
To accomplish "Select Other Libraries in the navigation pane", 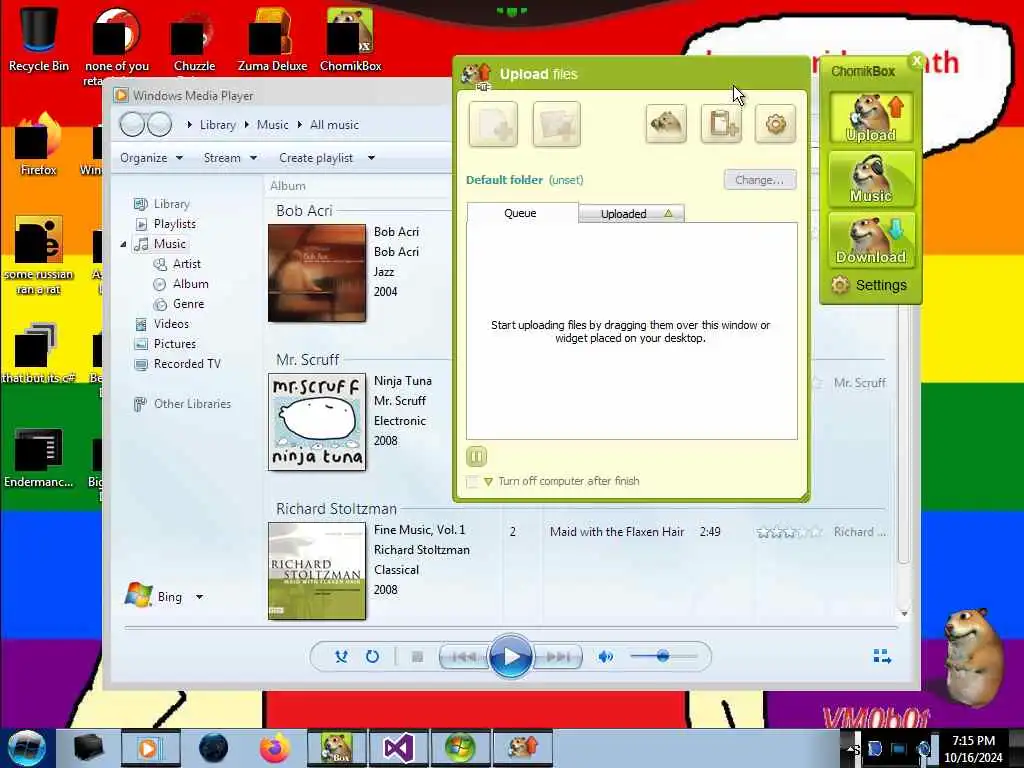I will (182, 404).
